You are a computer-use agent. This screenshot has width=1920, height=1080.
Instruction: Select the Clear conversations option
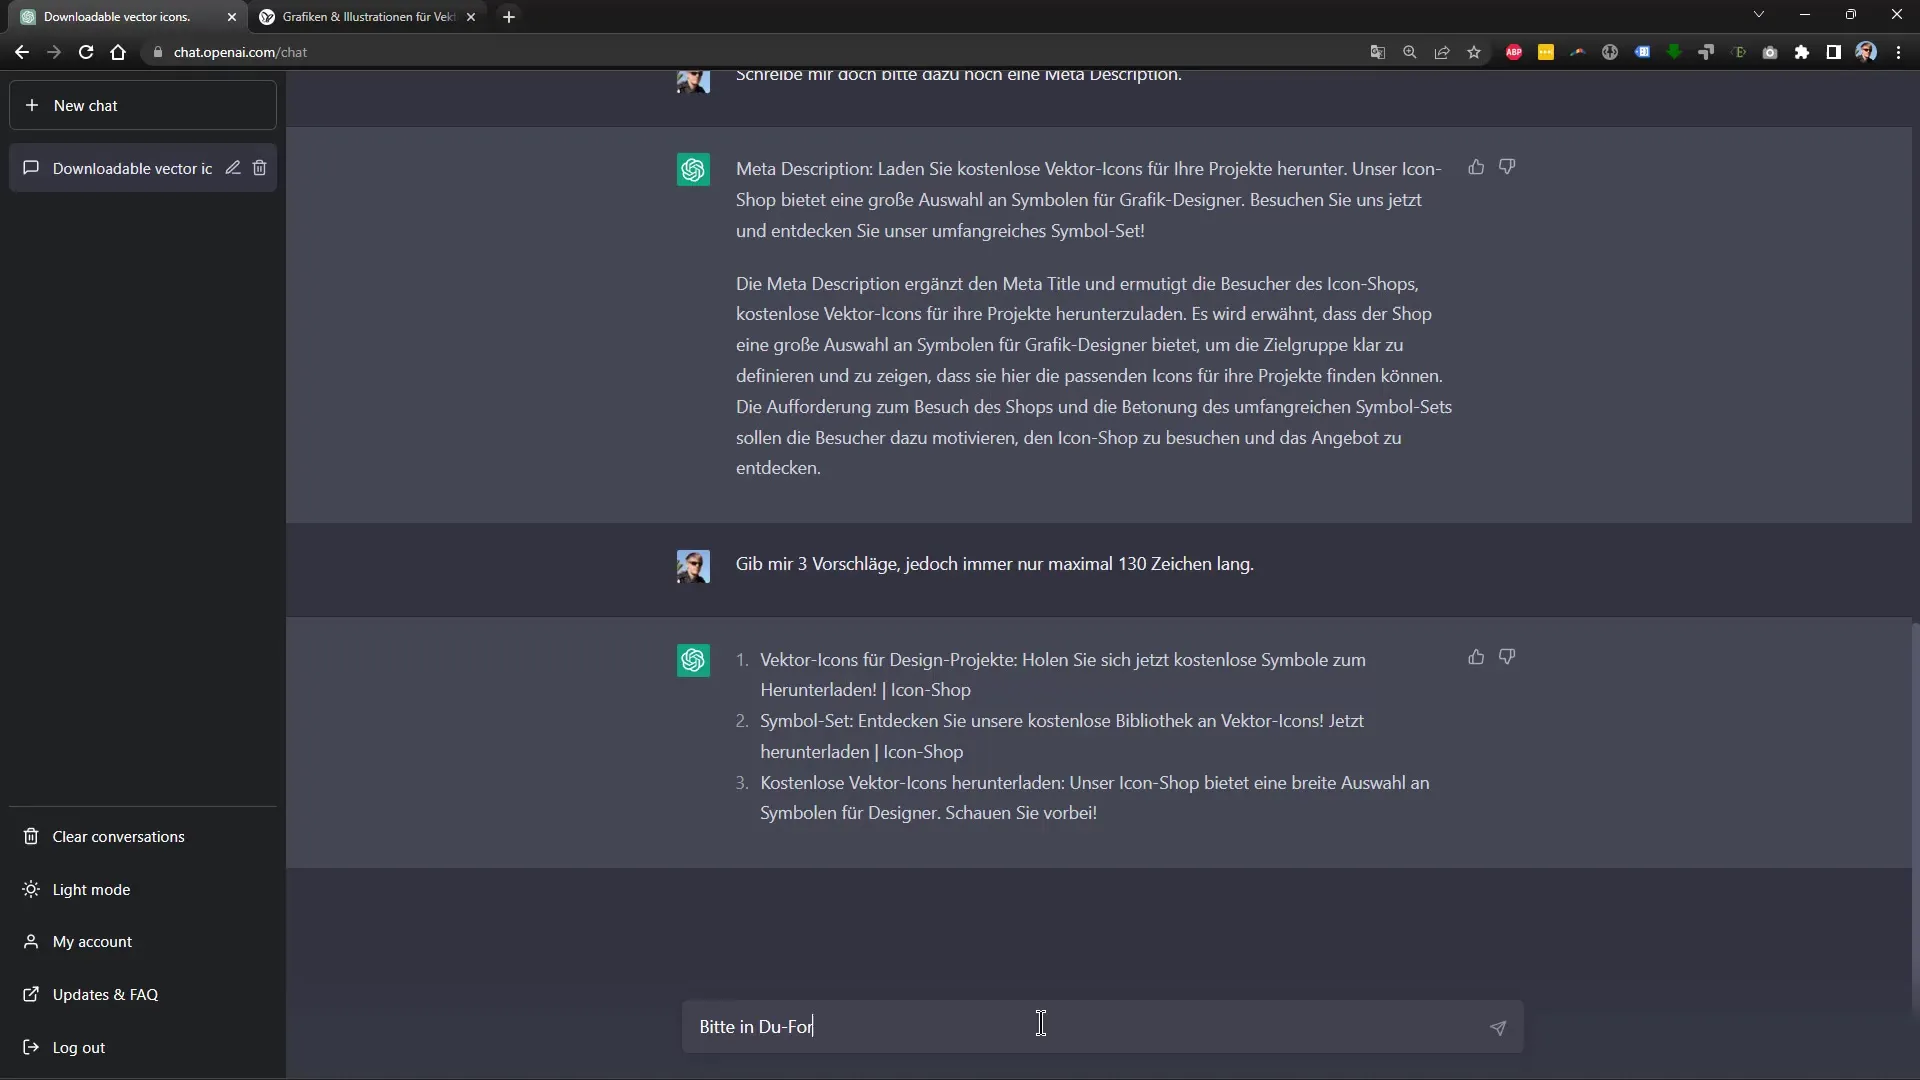(x=117, y=837)
